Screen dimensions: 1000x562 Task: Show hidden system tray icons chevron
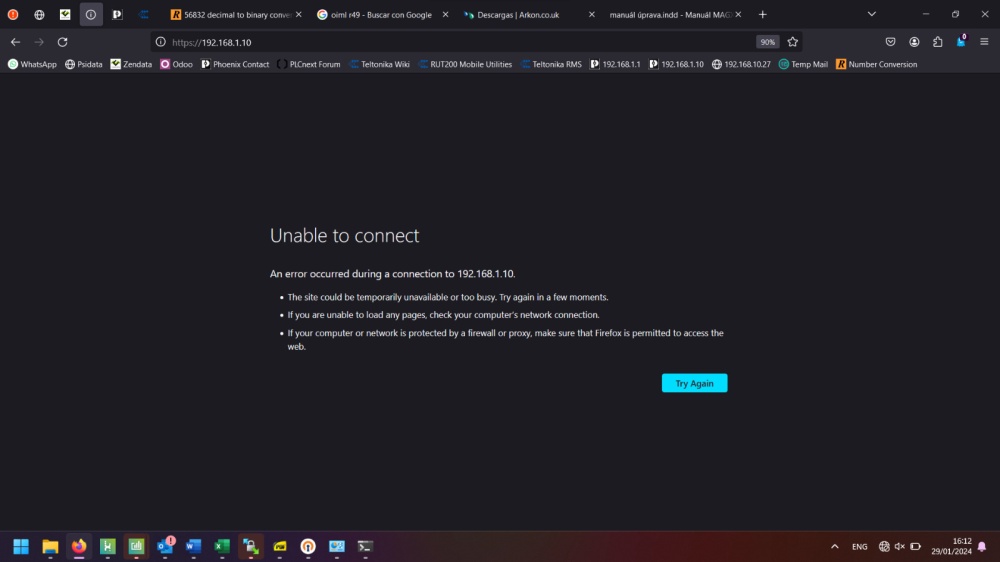(x=835, y=547)
